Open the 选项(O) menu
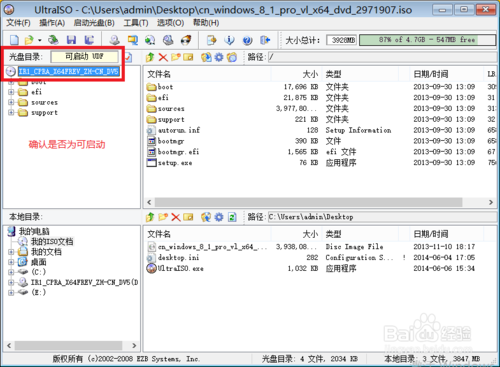The image size is (500, 367). pyautogui.click(x=171, y=23)
